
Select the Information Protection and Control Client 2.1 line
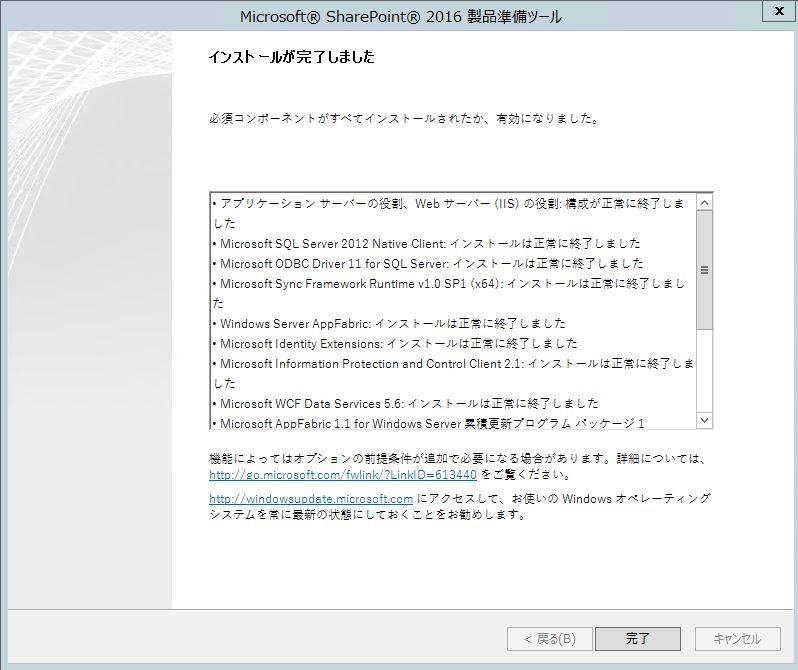[453, 373]
